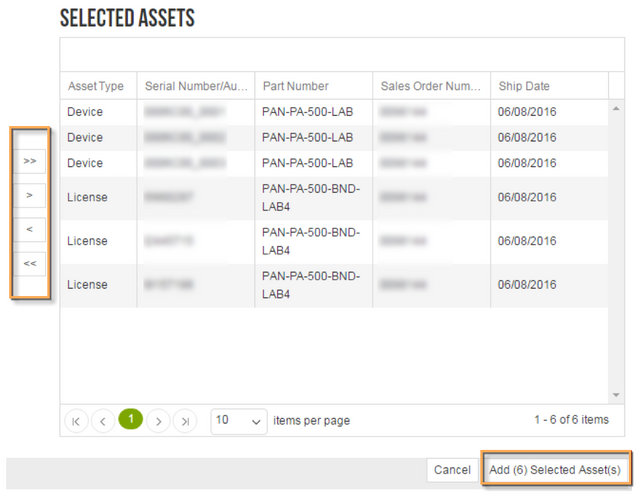Sort by the Asset Type column header
This screenshot has width=640, height=496.
click(x=96, y=86)
